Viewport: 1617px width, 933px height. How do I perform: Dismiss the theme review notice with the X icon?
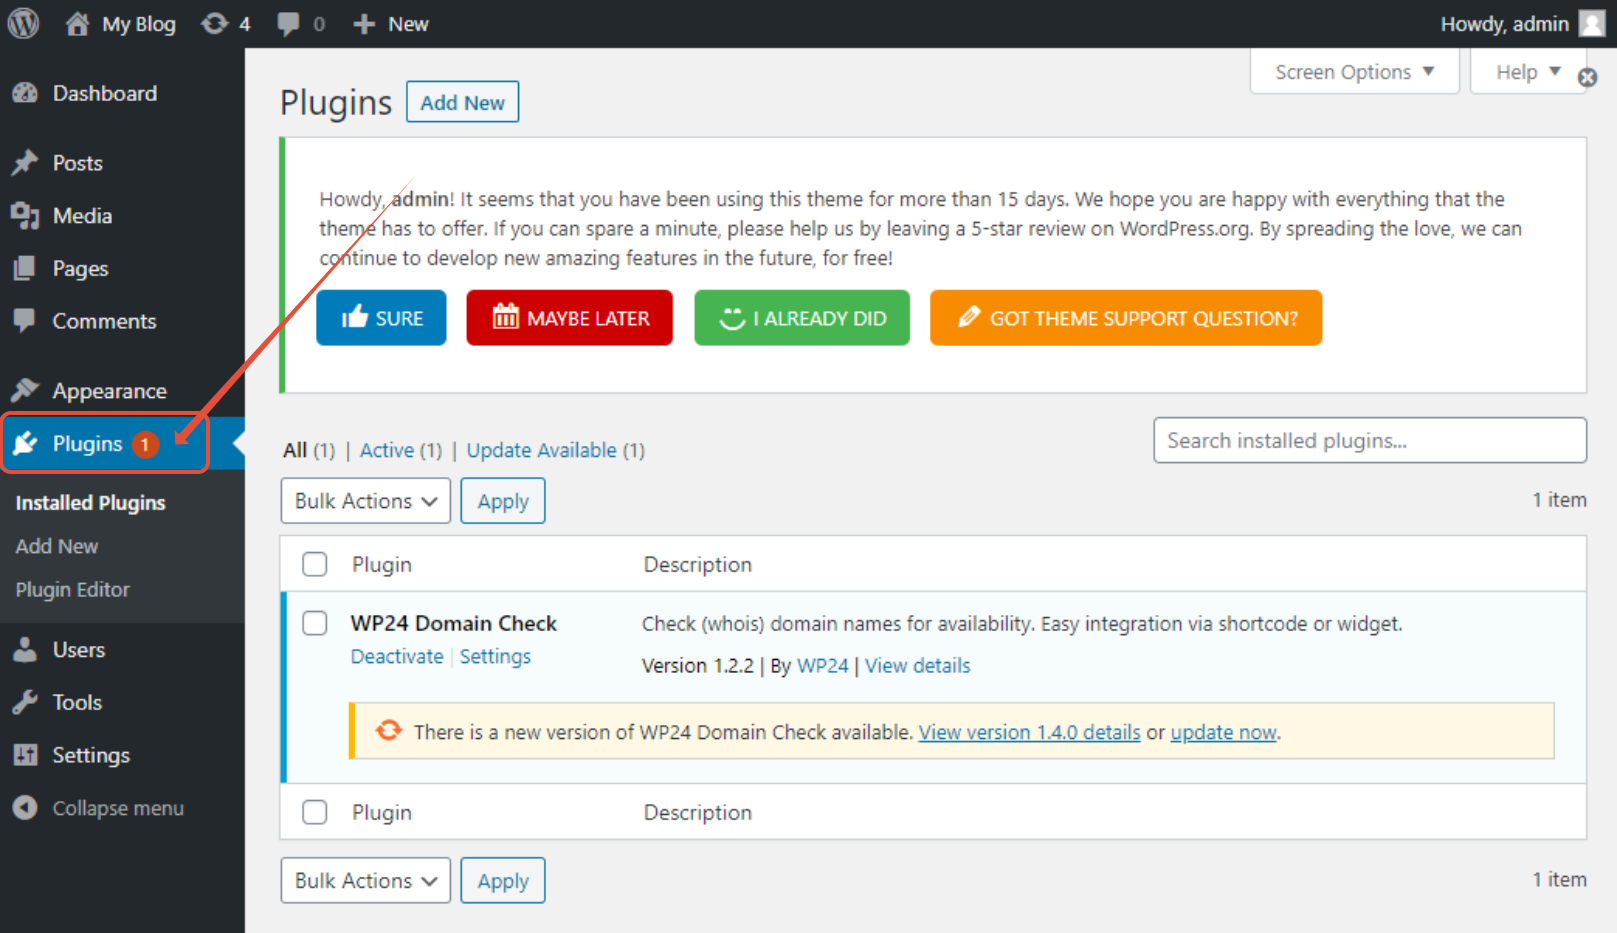[1587, 77]
